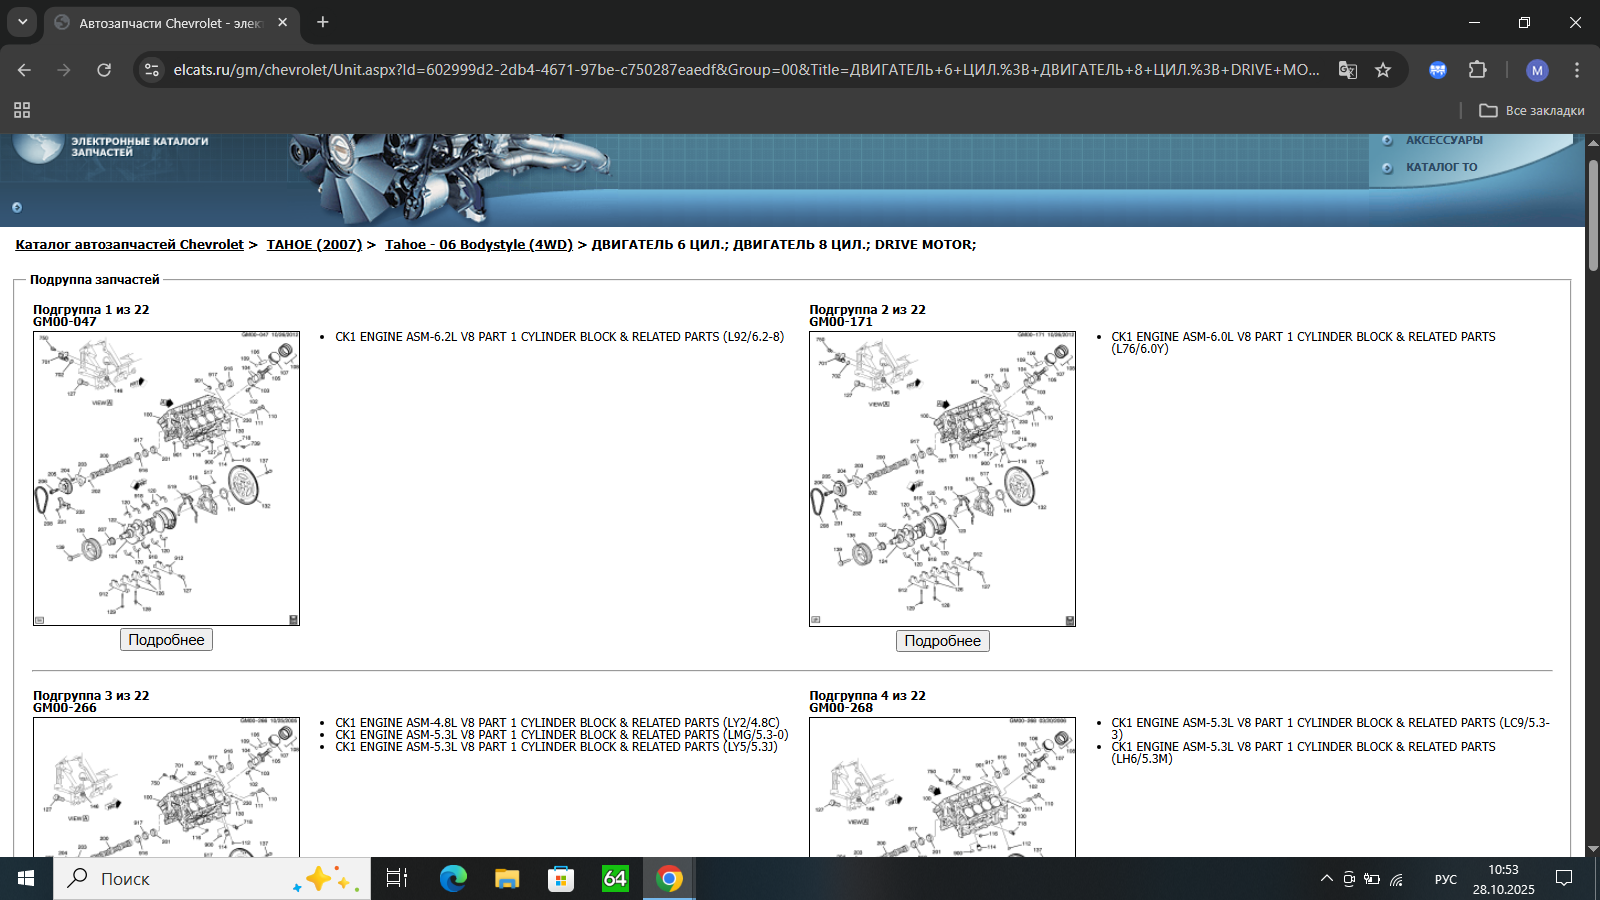Click the Подгруппа 2 из 22 heading
Screen dimensions: 1600x900
click(868, 309)
